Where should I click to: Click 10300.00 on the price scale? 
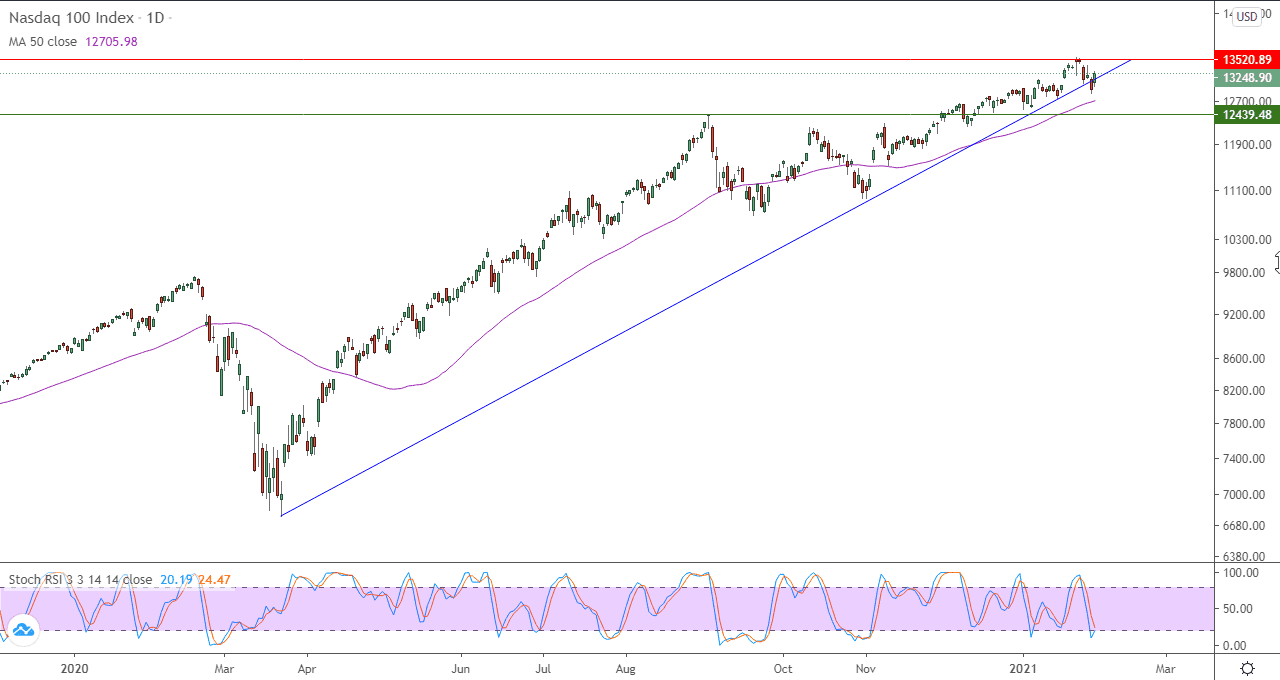(1247, 240)
